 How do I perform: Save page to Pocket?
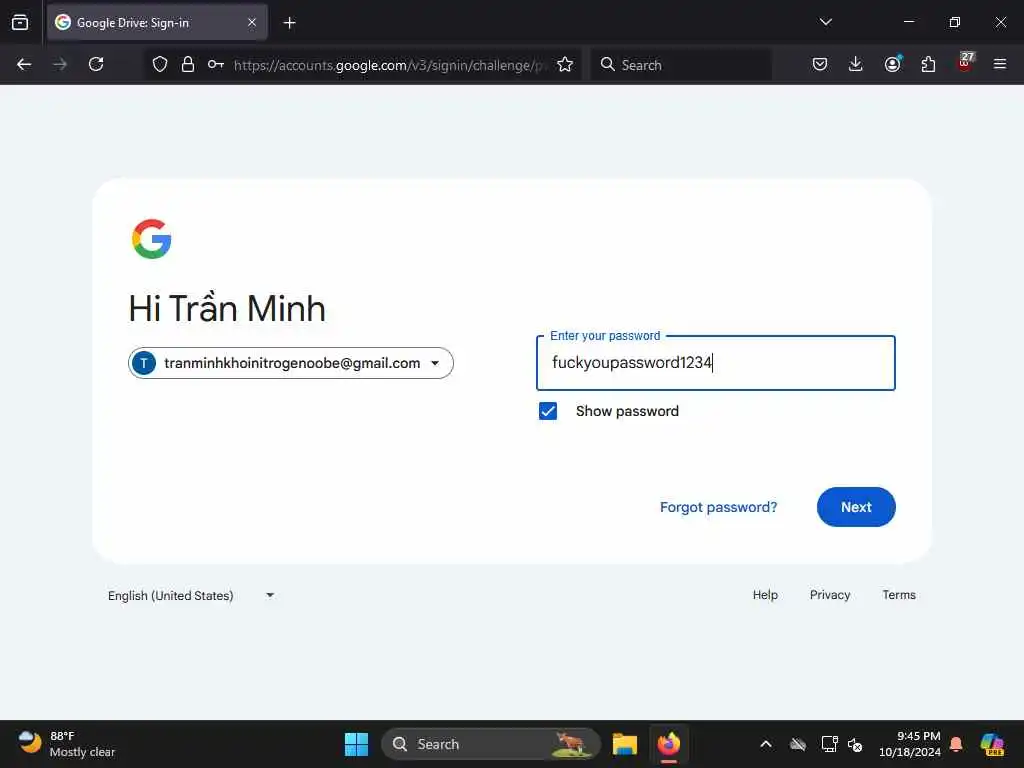[820, 64]
